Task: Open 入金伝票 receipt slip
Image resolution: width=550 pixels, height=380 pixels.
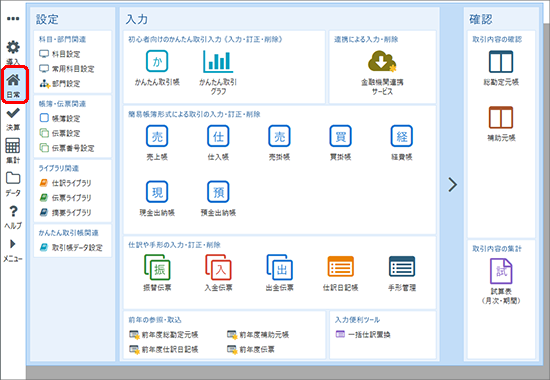Action: click(x=218, y=267)
